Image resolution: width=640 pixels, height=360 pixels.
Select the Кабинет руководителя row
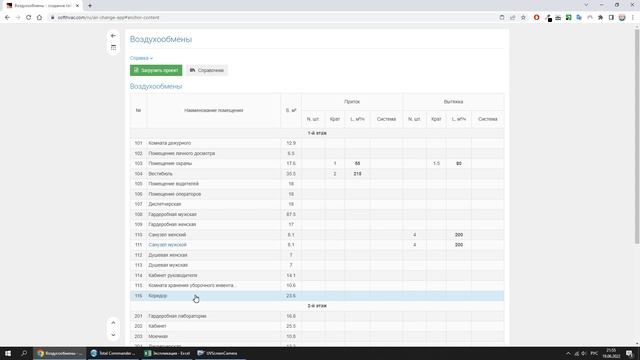(x=317, y=276)
